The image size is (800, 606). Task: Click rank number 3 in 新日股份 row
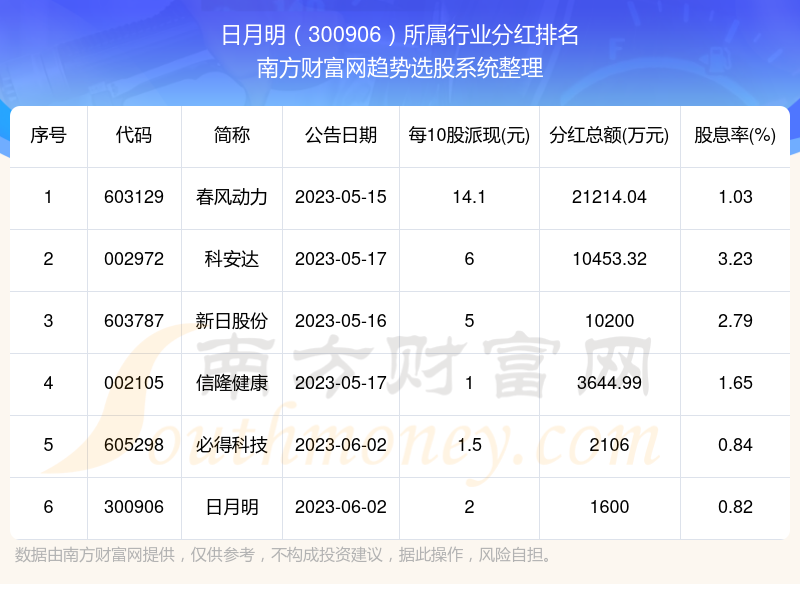click(x=48, y=321)
